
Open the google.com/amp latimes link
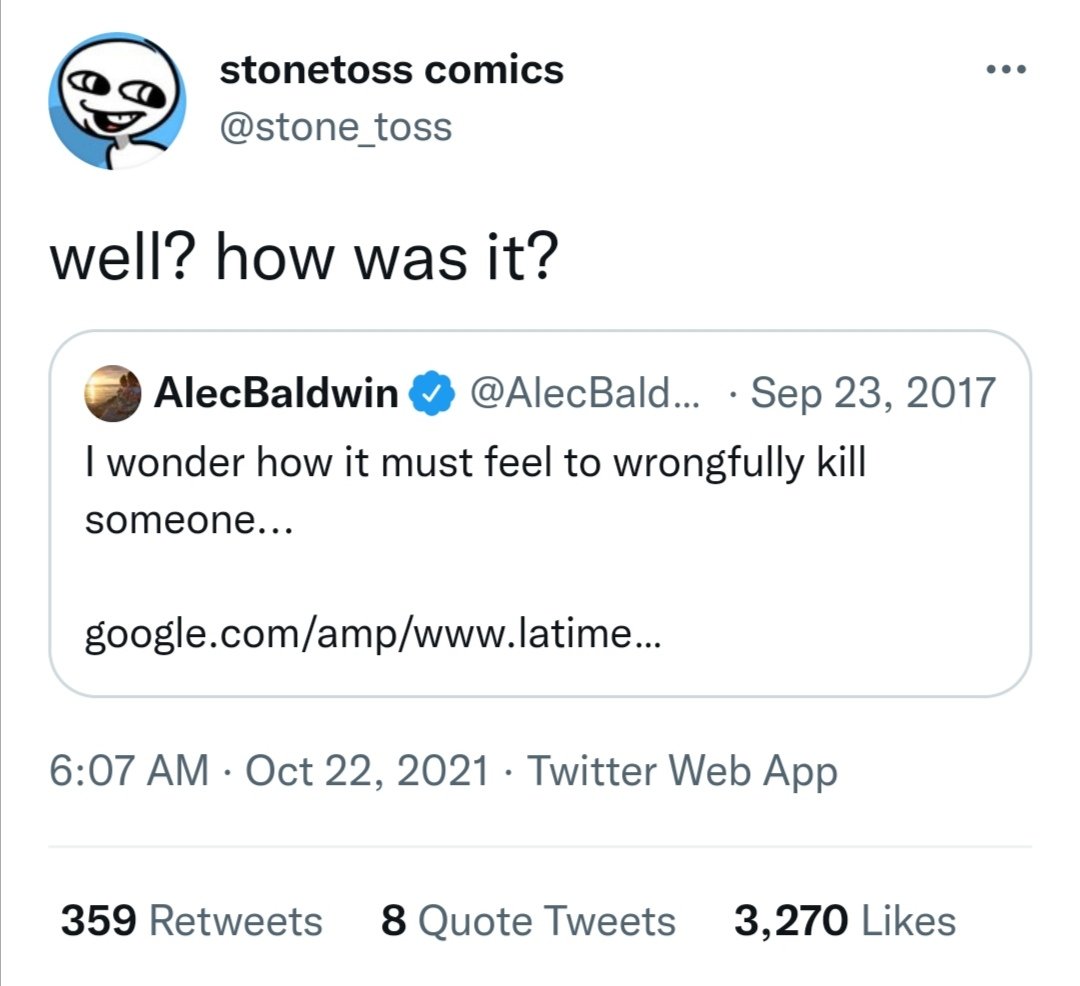click(372, 632)
